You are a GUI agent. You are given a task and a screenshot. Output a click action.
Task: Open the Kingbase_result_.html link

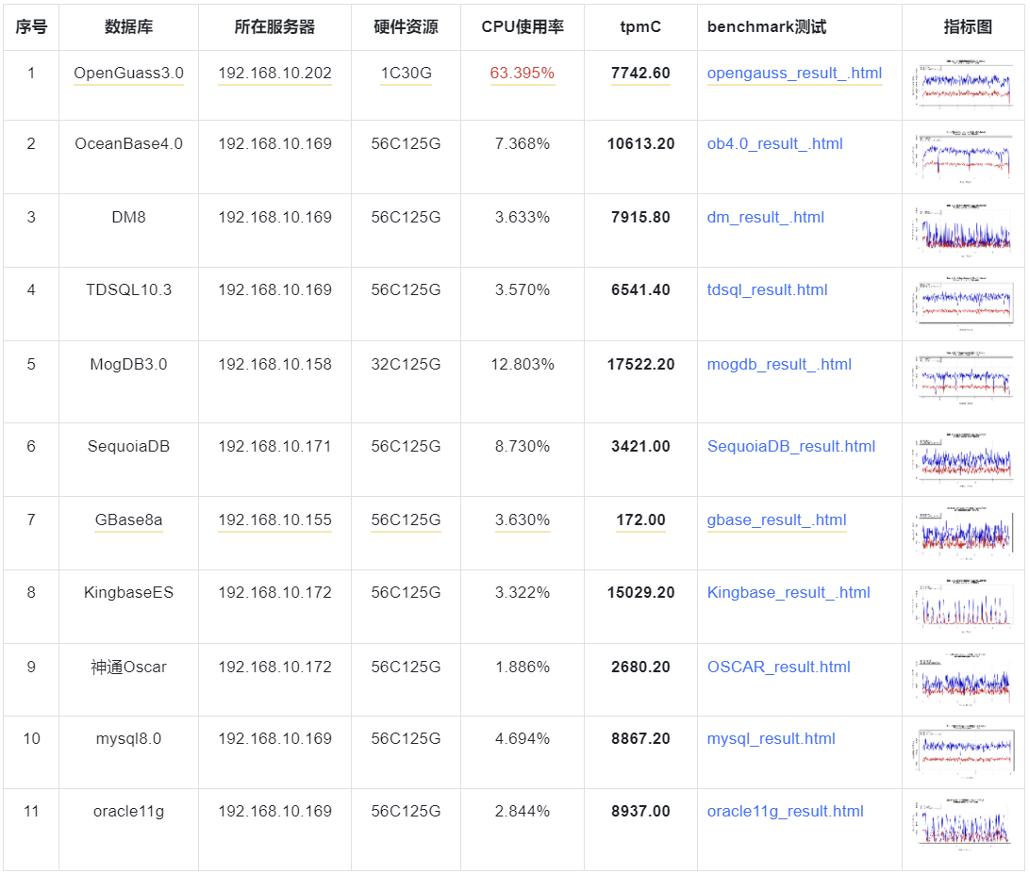coord(788,592)
